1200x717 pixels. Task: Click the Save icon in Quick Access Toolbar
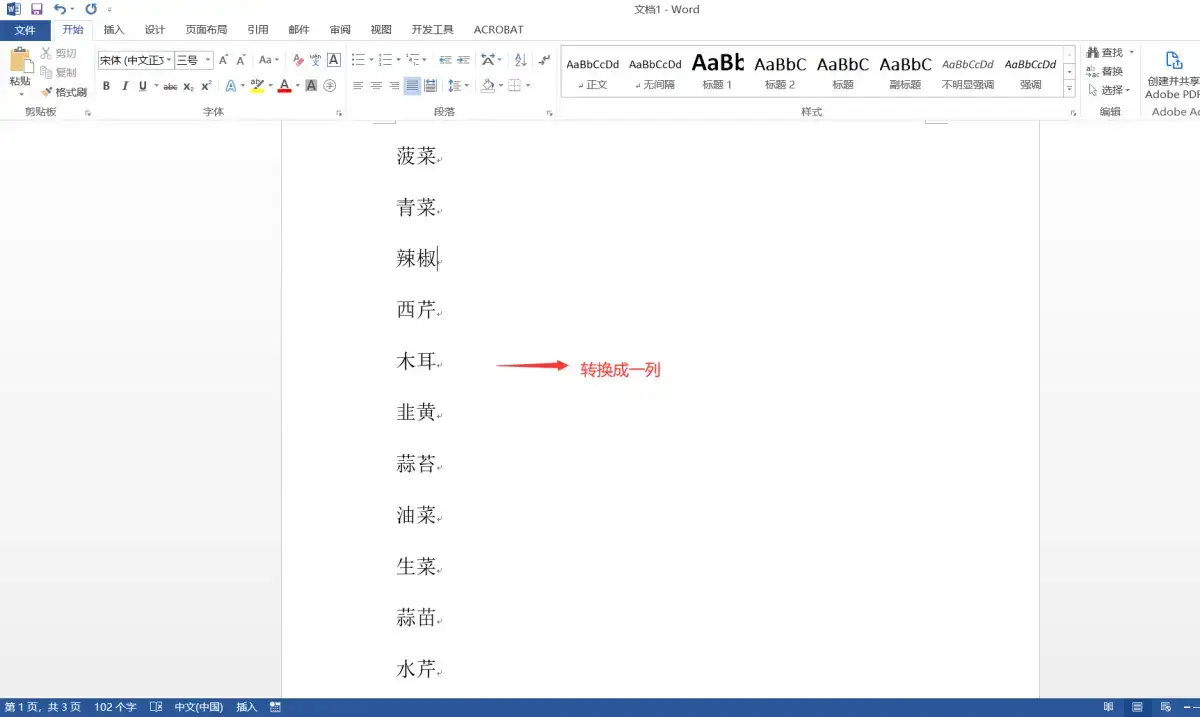tap(37, 9)
